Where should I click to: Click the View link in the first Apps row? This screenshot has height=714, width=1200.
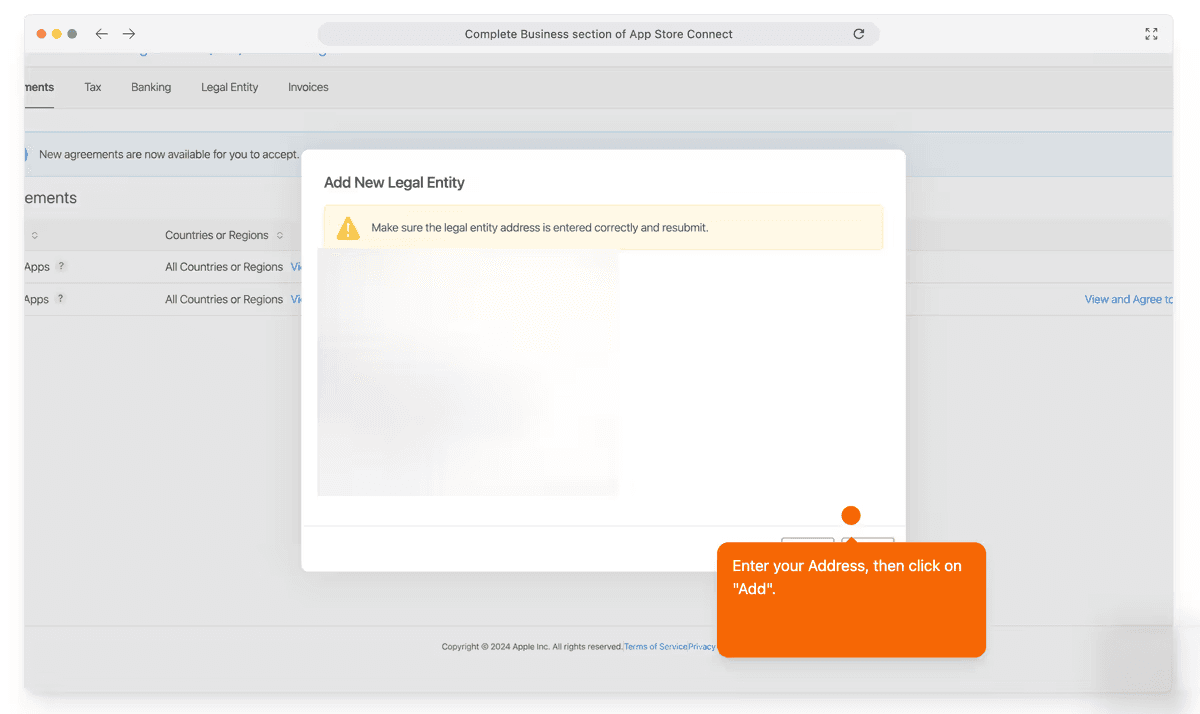point(296,267)
